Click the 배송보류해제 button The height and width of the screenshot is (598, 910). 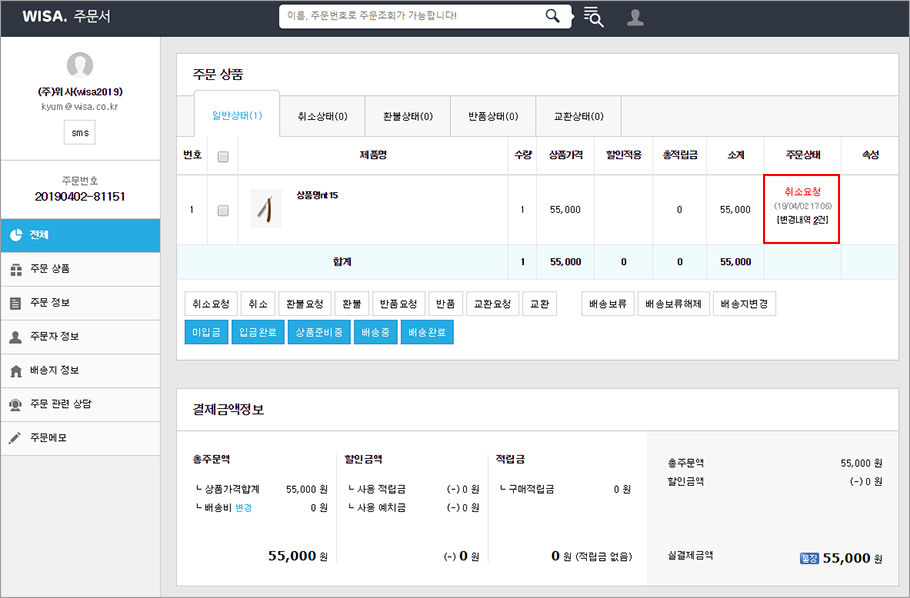[x=673, y=304]
